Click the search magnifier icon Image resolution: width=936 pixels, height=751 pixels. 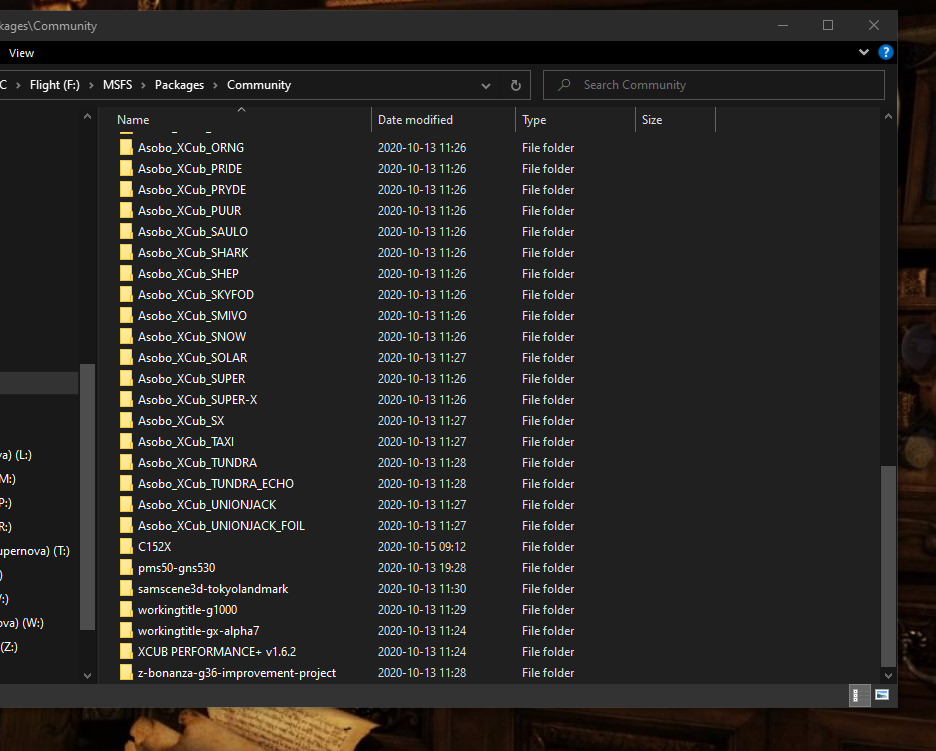pyautogui.click(x=564, y=85)
